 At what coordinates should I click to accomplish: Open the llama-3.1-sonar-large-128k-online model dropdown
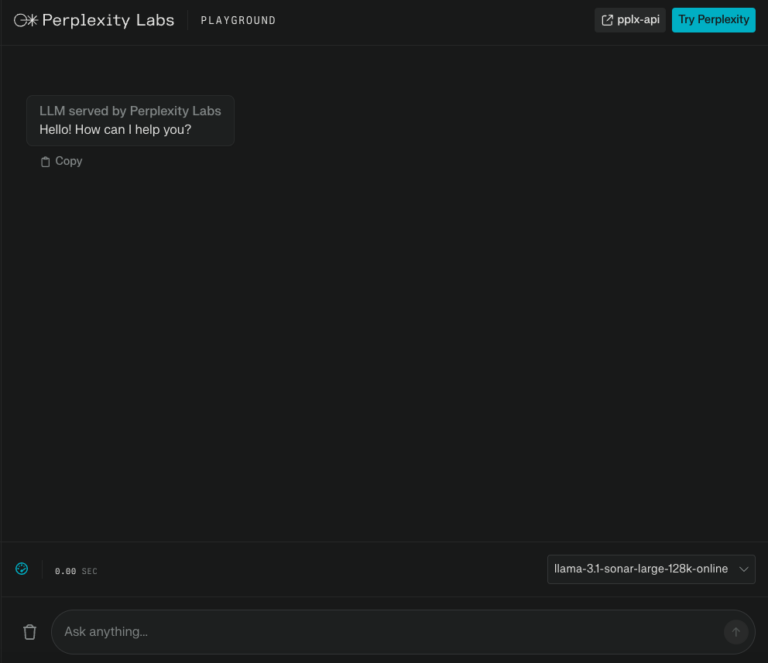641,569
